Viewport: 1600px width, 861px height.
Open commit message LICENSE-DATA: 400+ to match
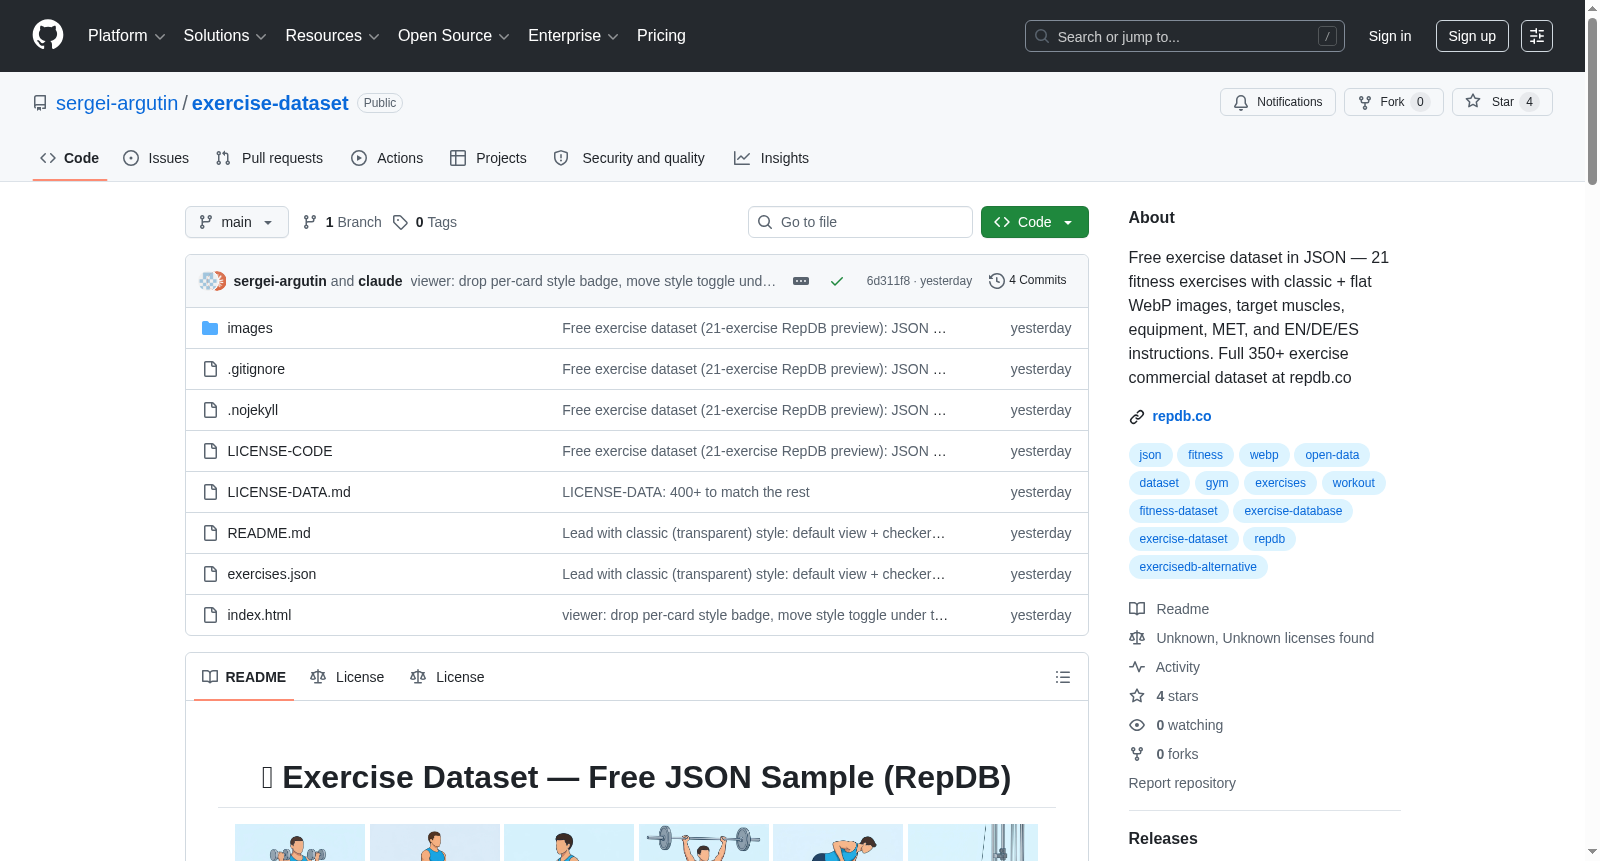click(686, 492)
